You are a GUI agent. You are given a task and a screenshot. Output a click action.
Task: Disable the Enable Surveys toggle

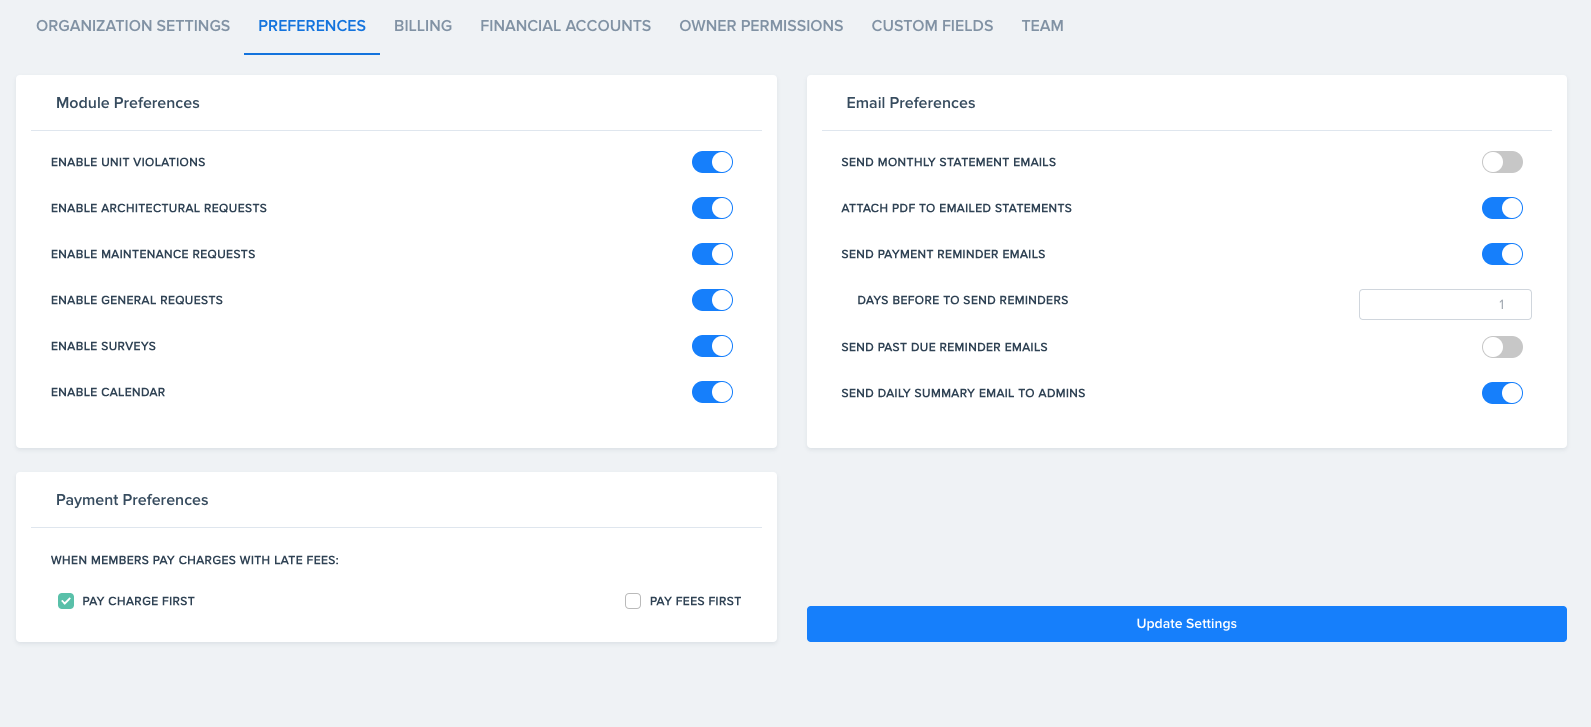point(712,346)
